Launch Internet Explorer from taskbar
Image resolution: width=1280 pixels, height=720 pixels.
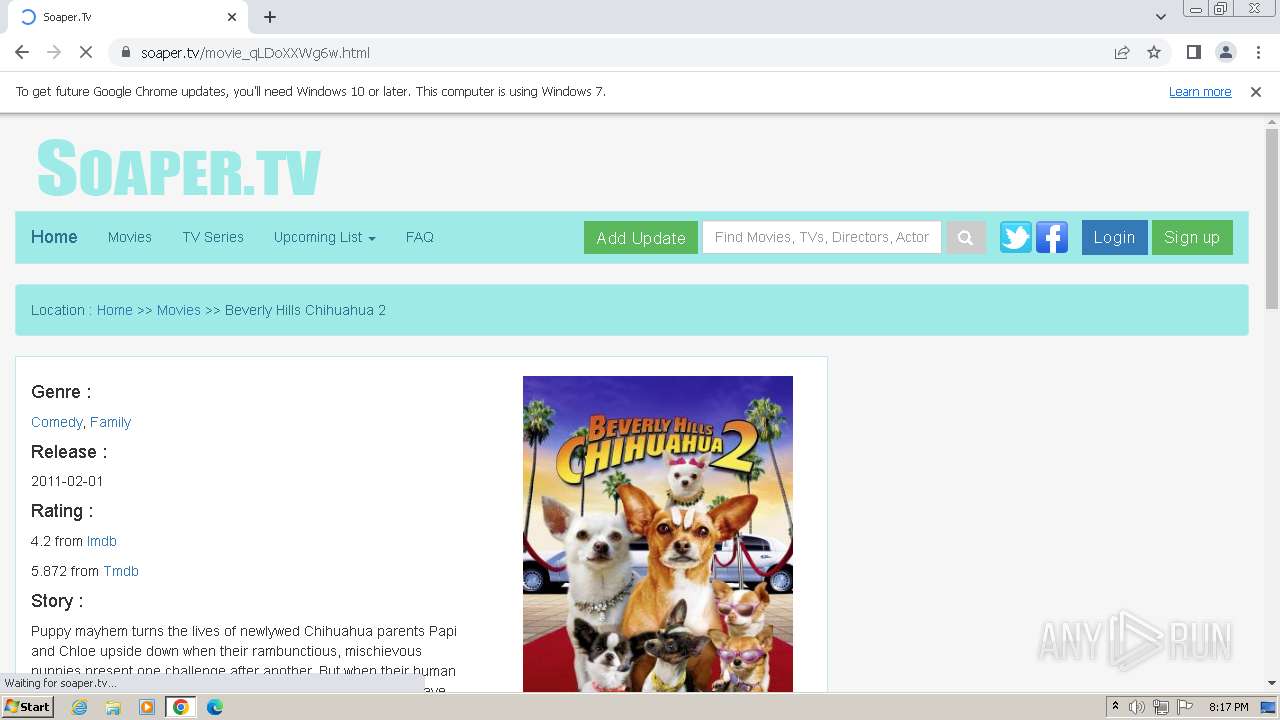click(79, 707)
